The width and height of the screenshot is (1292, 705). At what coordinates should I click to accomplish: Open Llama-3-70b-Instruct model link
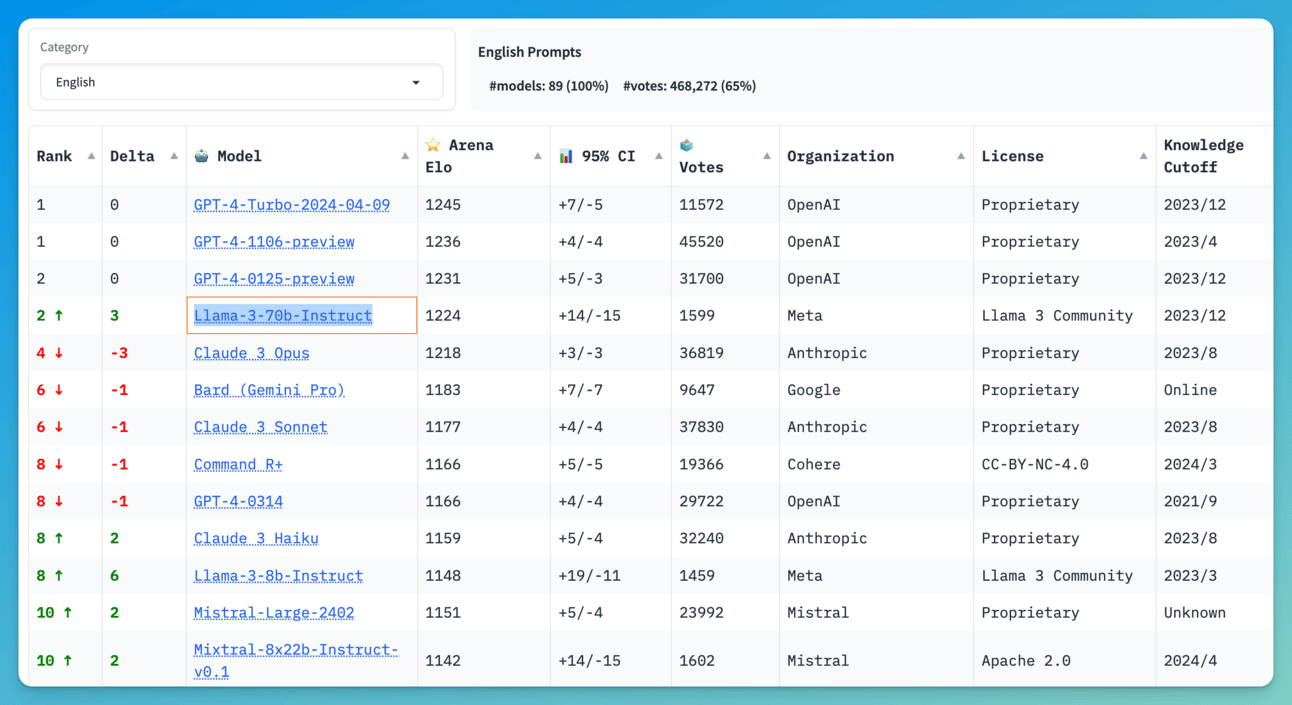point(283,316)
